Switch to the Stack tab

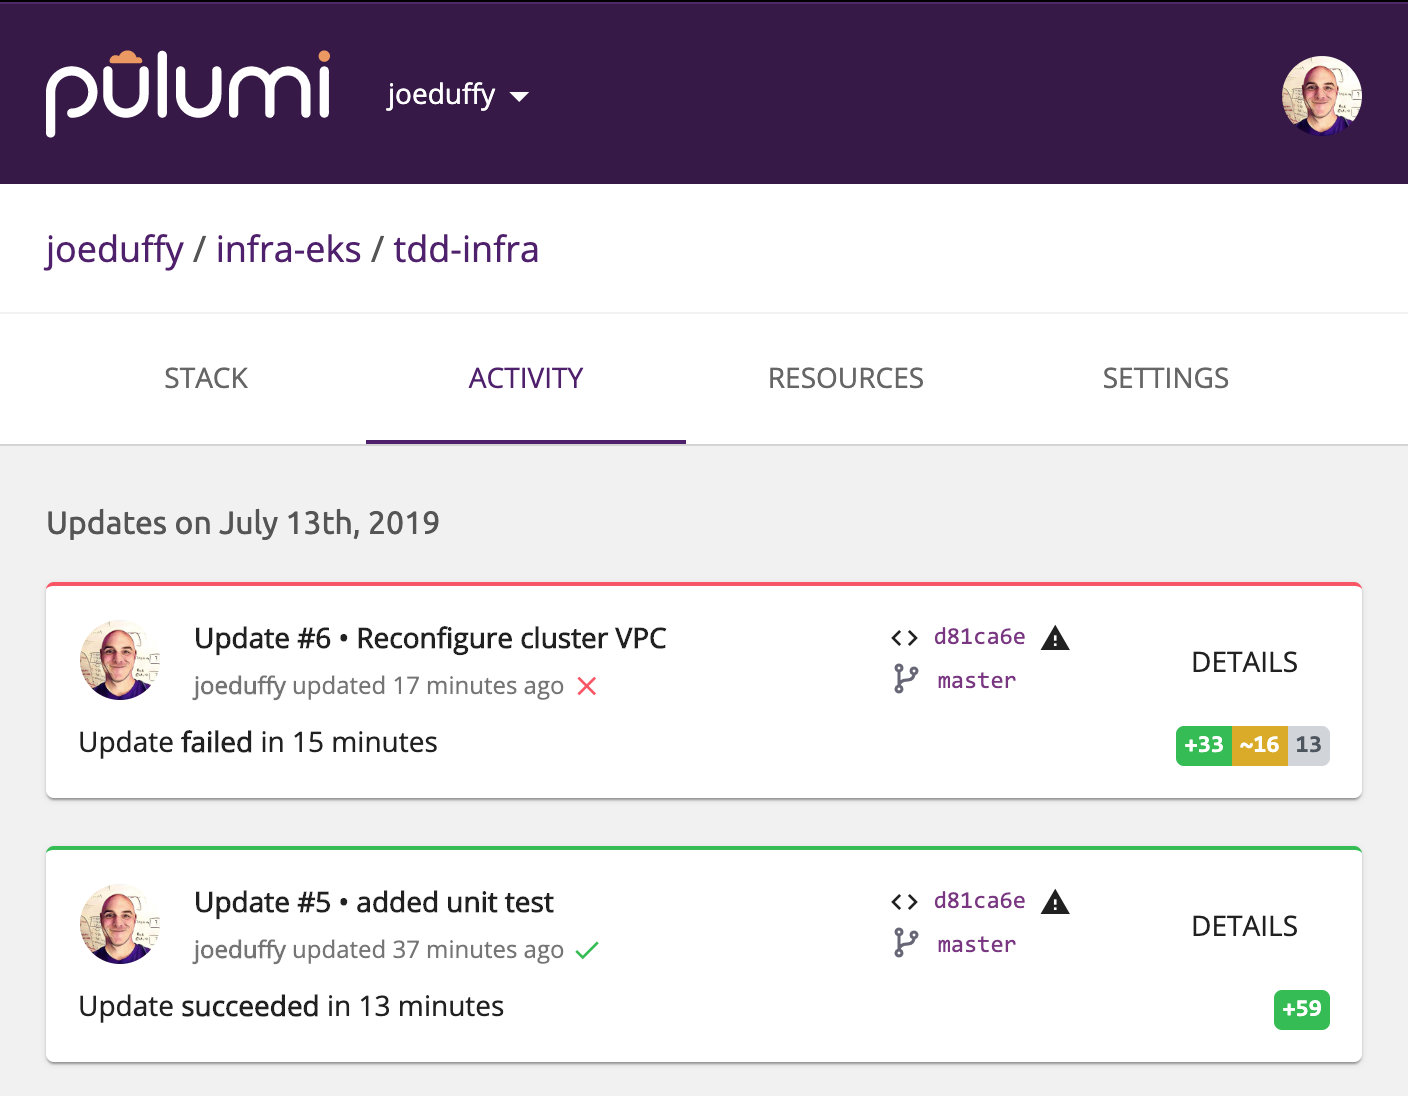(206, 378)
